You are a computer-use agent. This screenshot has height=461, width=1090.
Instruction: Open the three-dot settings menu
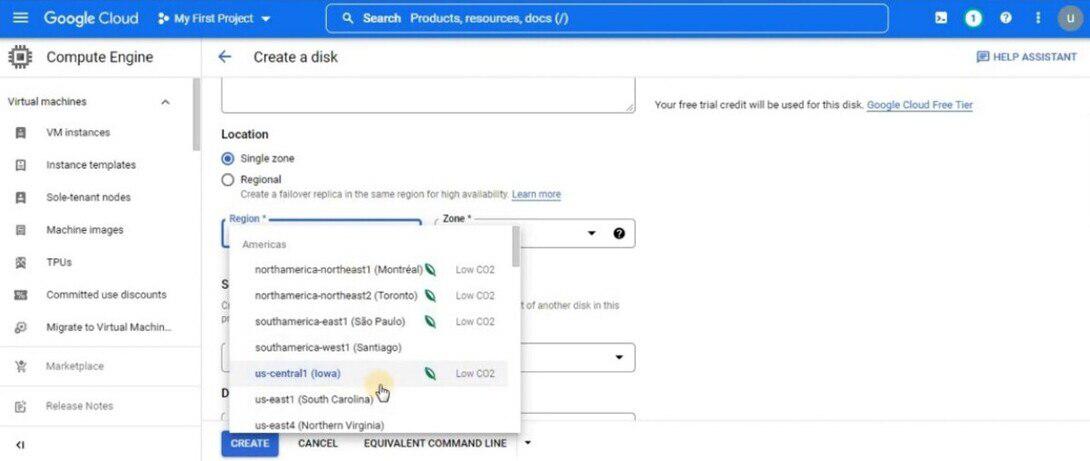click(1038, 19)
